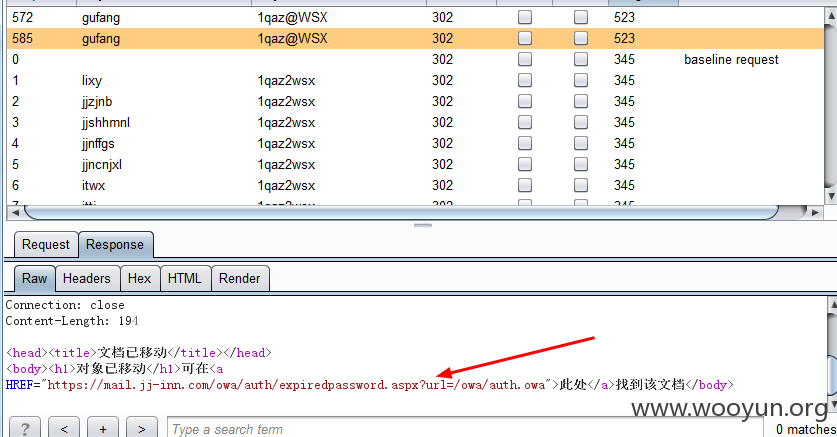
Task: Switch to the Request tab
Action: point(46,244)
